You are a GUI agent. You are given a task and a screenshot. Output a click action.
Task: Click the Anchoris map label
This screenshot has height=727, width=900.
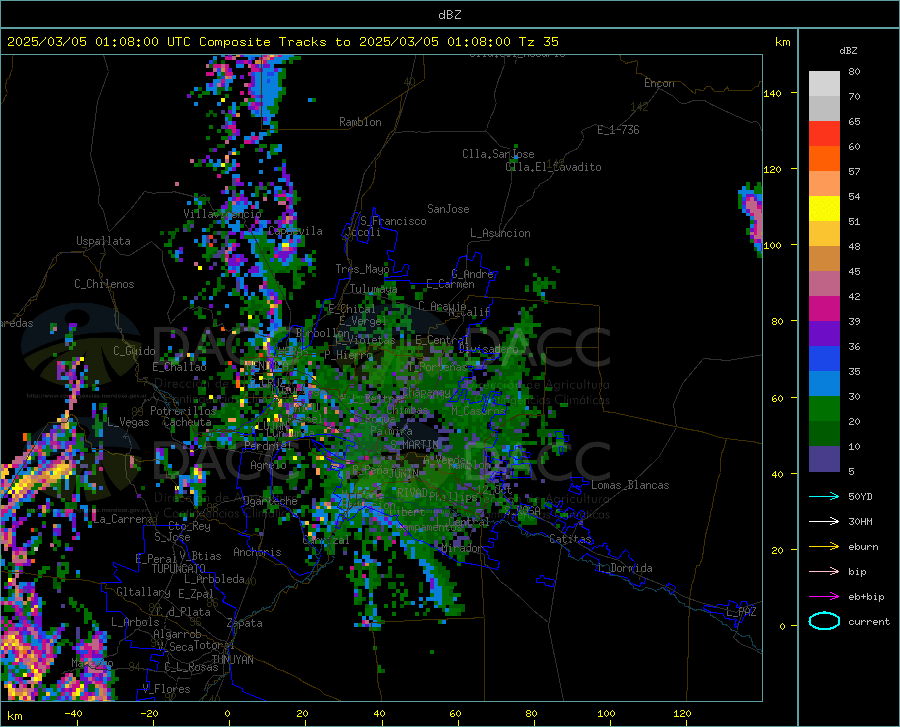point(257,552)
